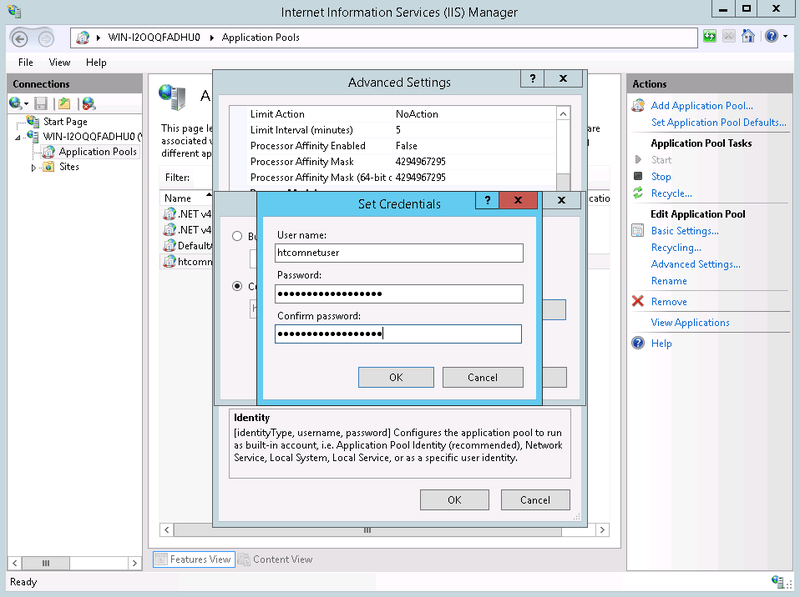Click the Delete Connection icon in Connections
Viewport: 800px width, 597px height.
89,104
